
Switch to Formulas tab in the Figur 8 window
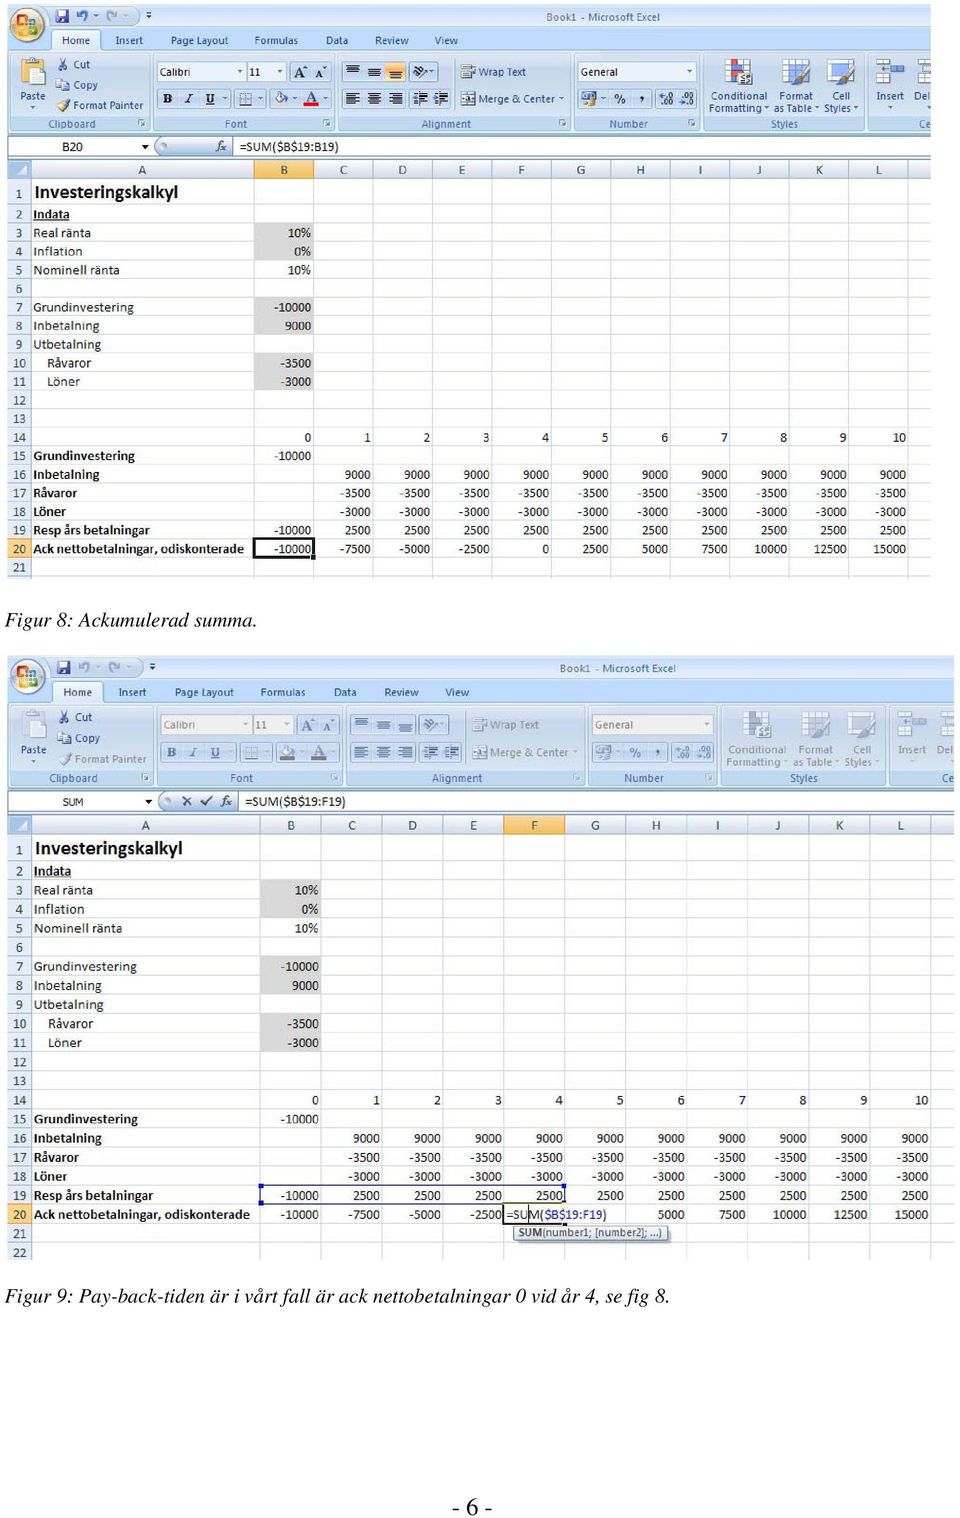pyautogui.click(x=276, y=40)
